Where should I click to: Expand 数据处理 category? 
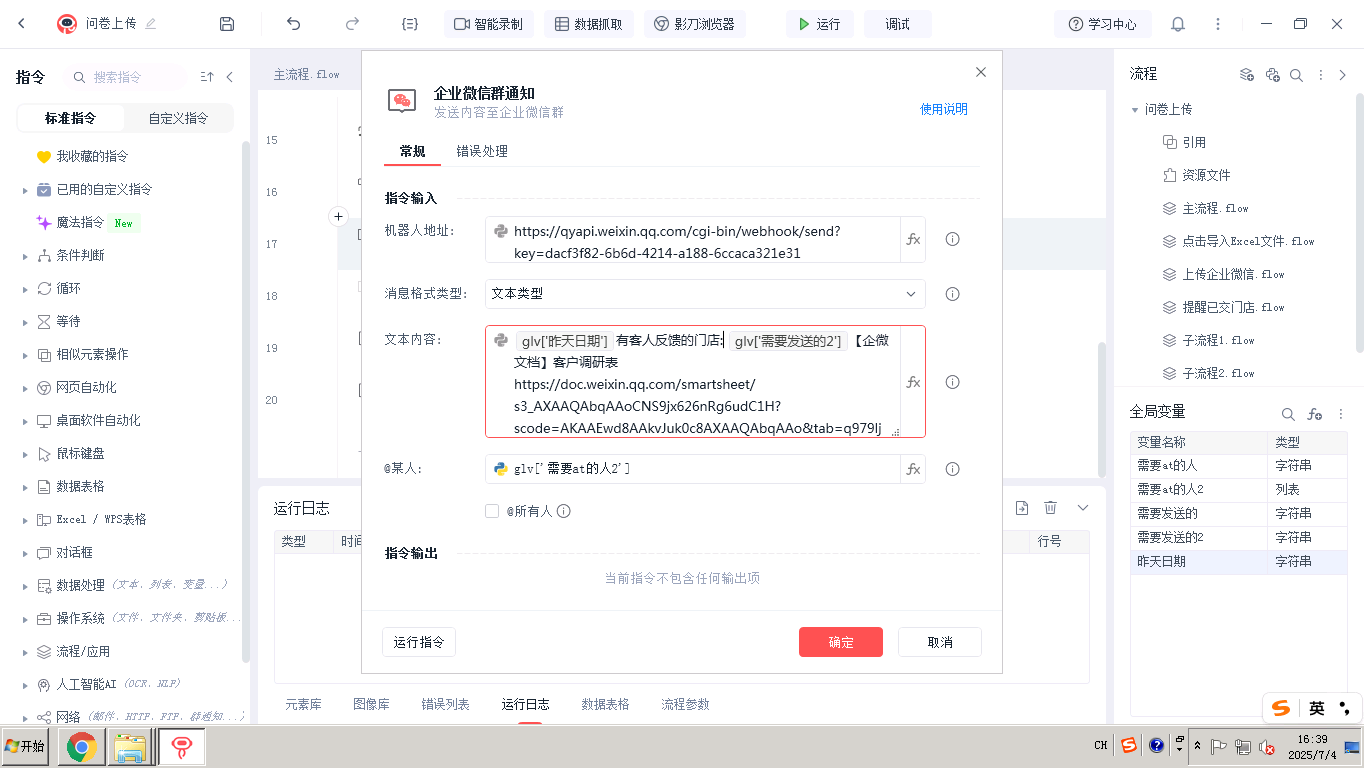pyautogui.click(x=24, y=585)
